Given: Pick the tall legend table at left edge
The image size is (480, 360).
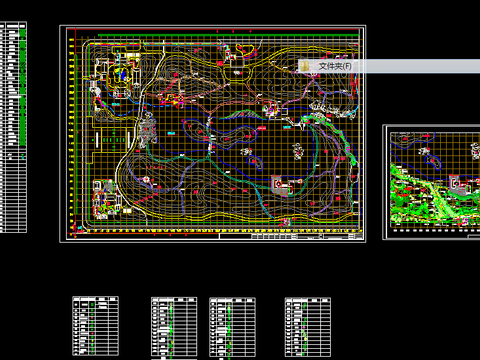Looking at the screenshot, I should [x=13, y=127].
